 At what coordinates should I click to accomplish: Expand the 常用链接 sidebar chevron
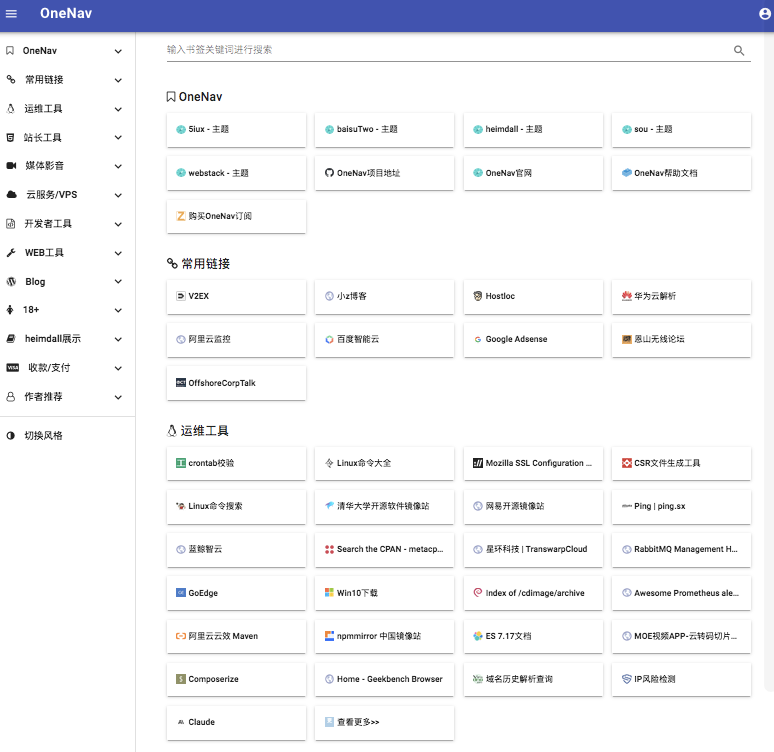(118, 80)
